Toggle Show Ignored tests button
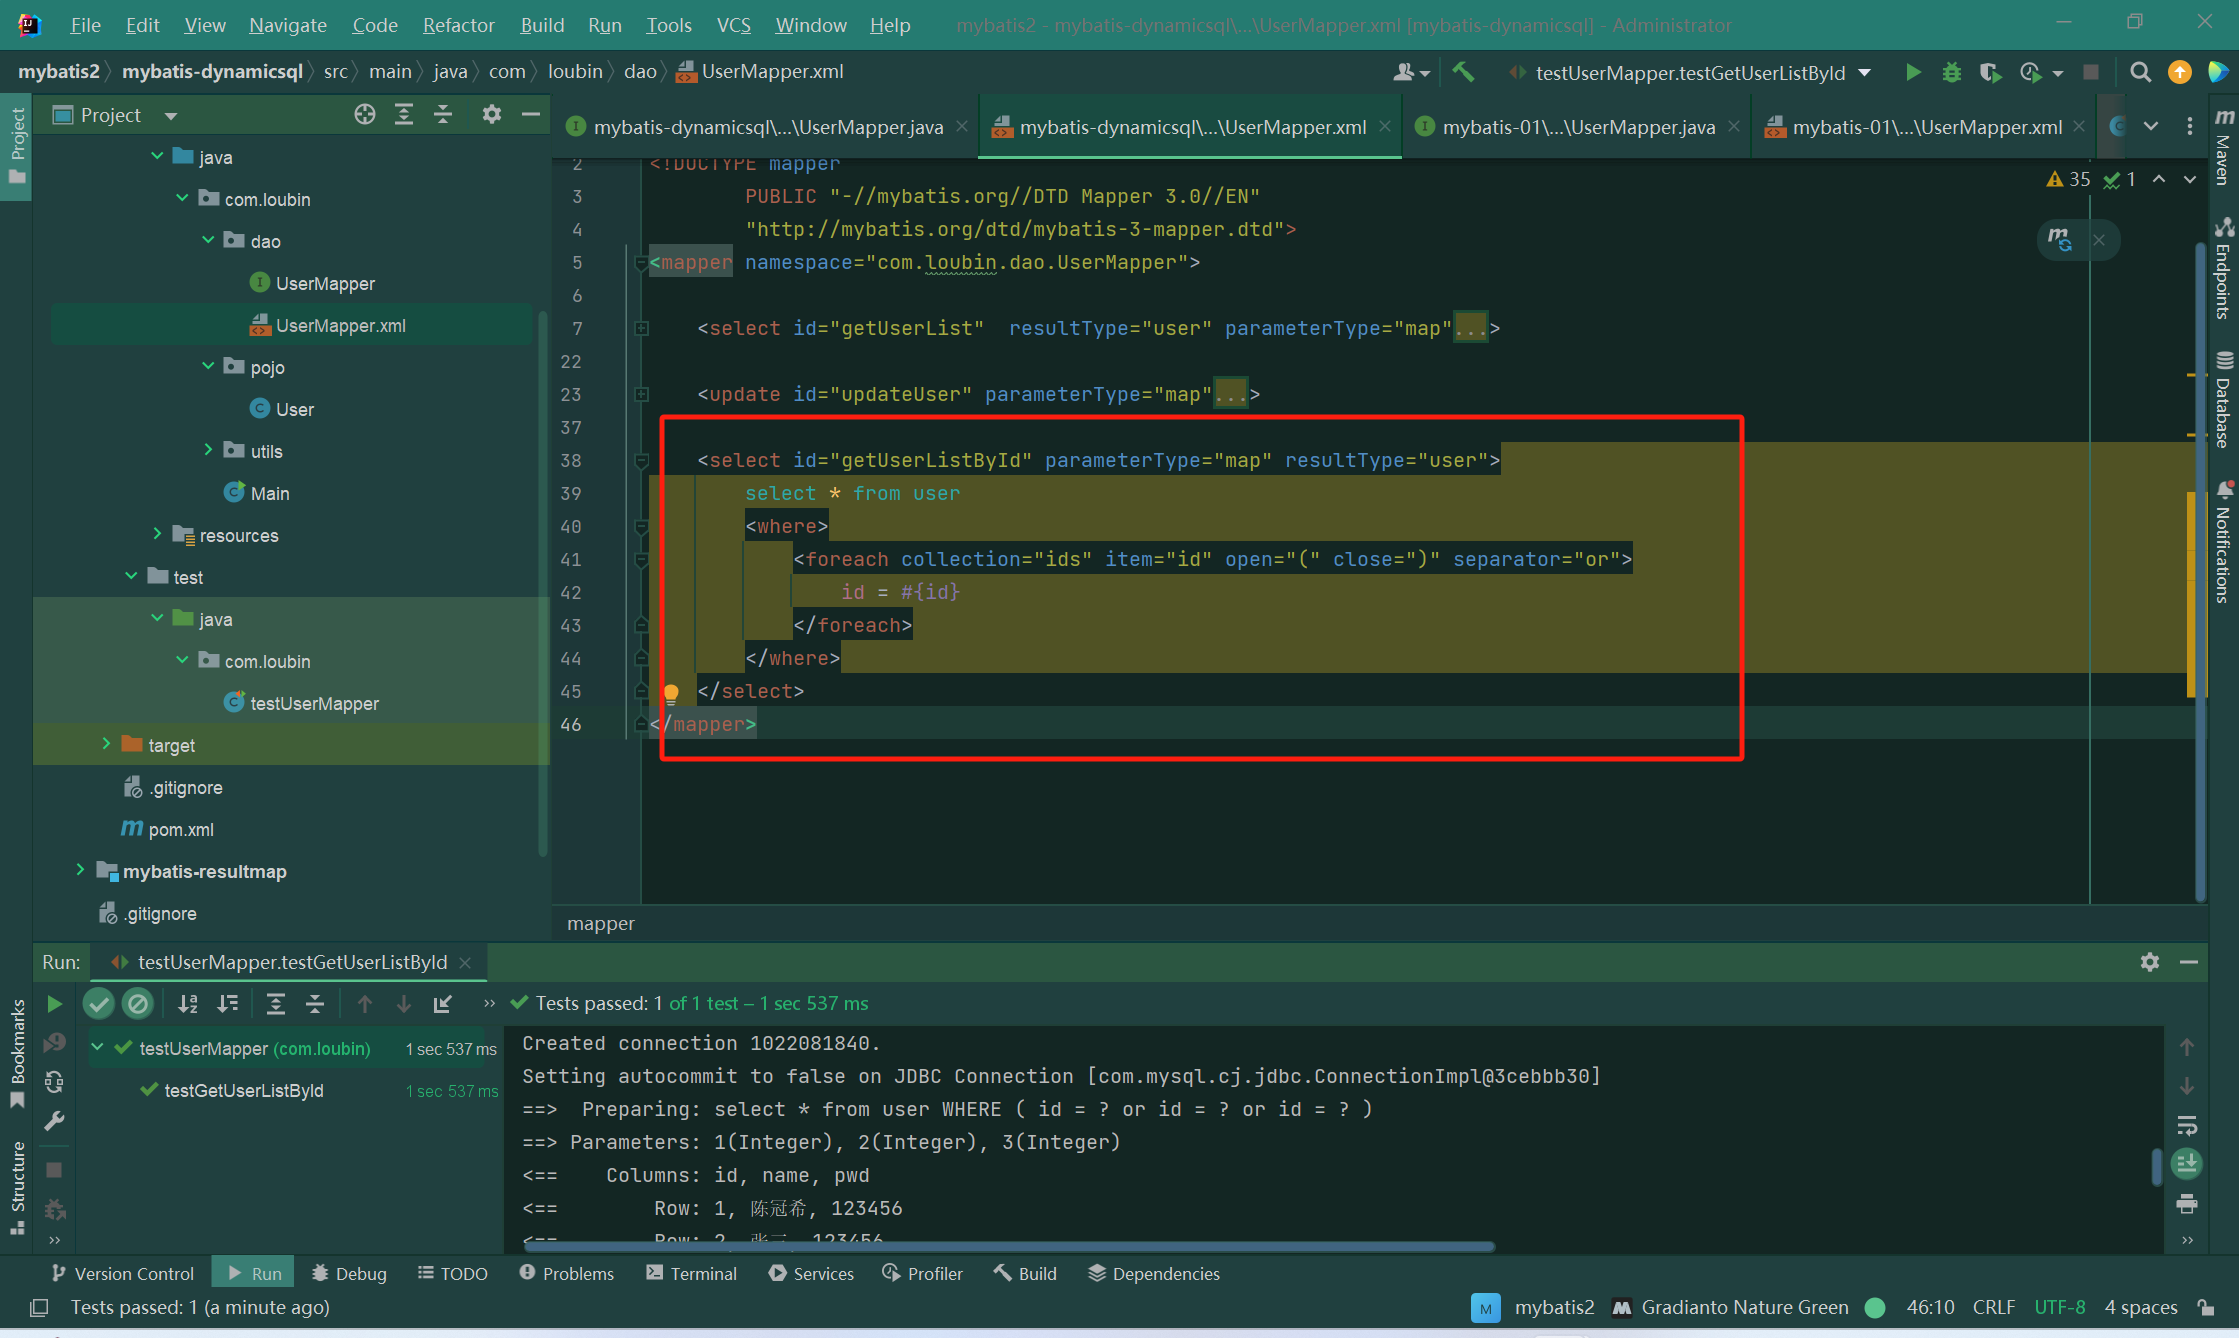Image resolution: width=2239 pixels, height=1338 pixels. [138, 1003]
